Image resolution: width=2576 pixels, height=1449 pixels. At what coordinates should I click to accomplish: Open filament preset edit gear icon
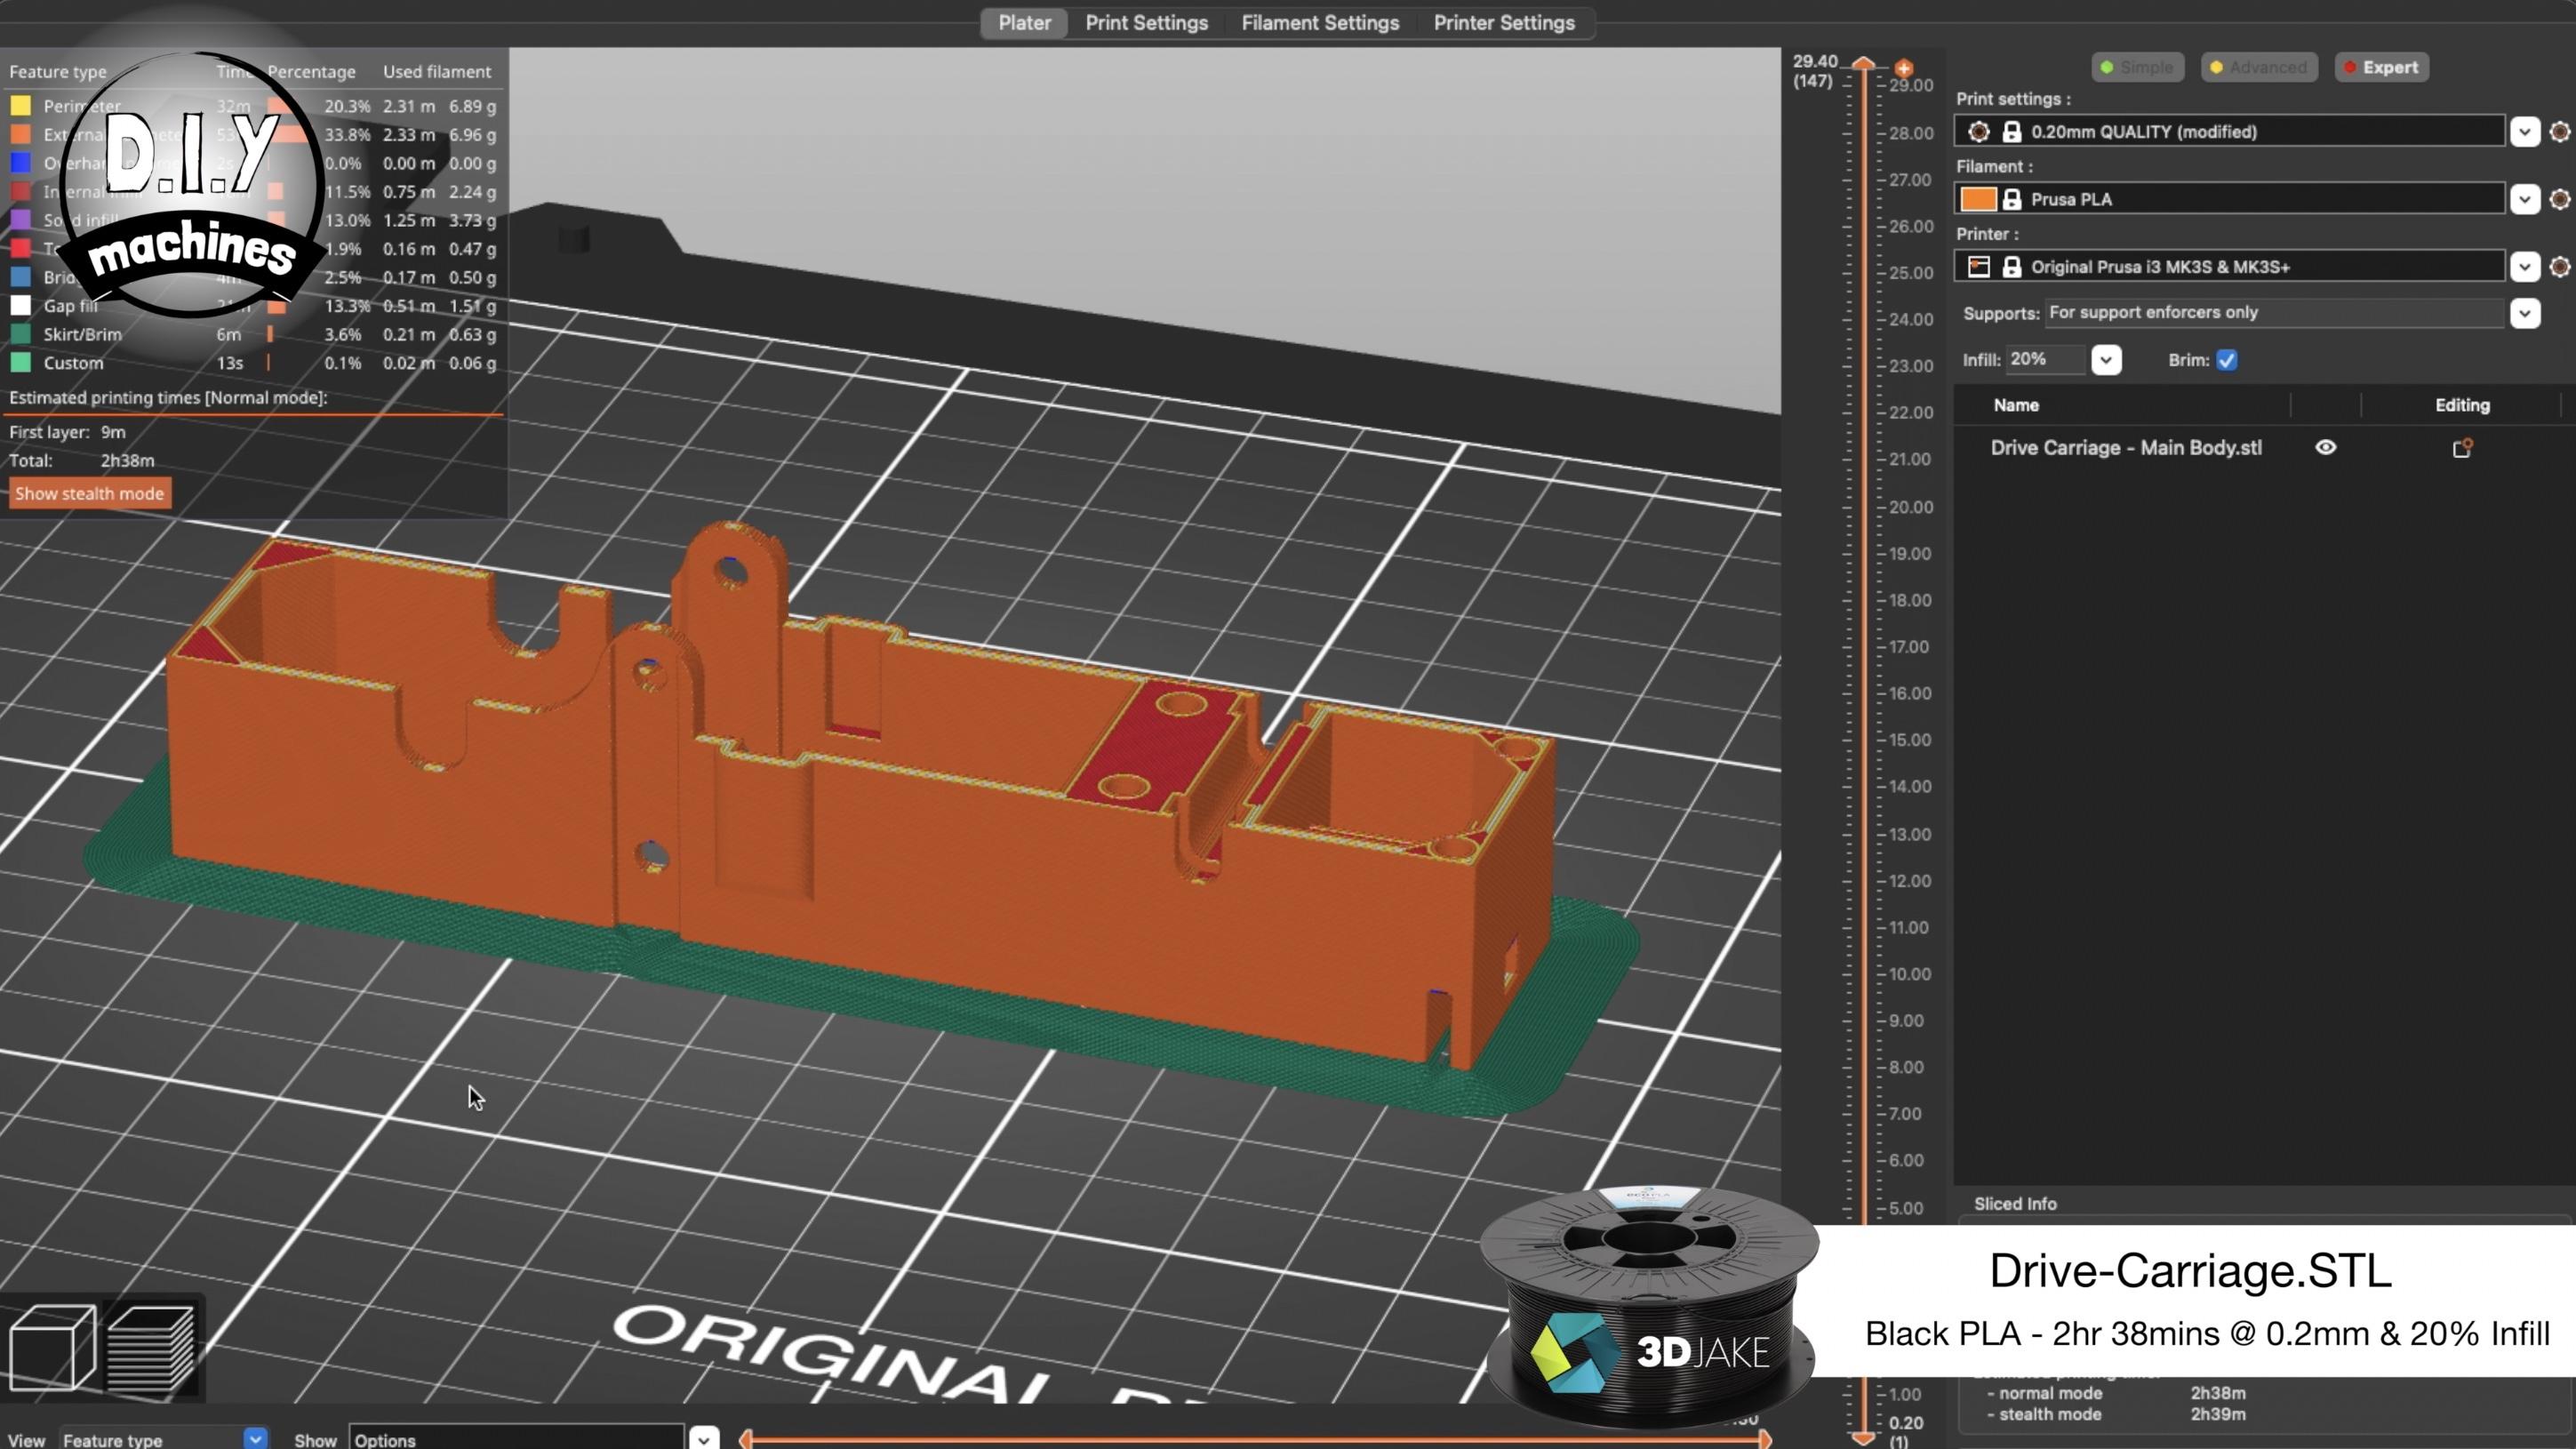(x=2559, y=199)
